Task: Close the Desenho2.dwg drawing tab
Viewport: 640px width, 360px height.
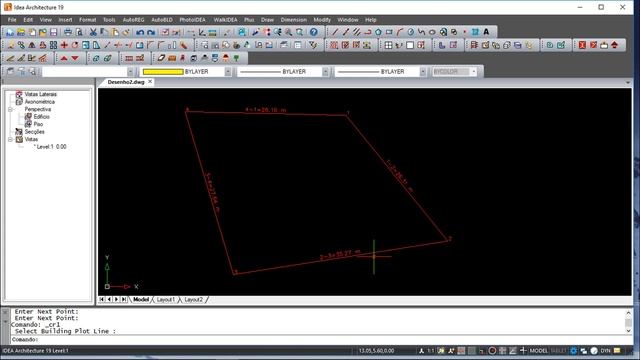Action: point(150,82)
